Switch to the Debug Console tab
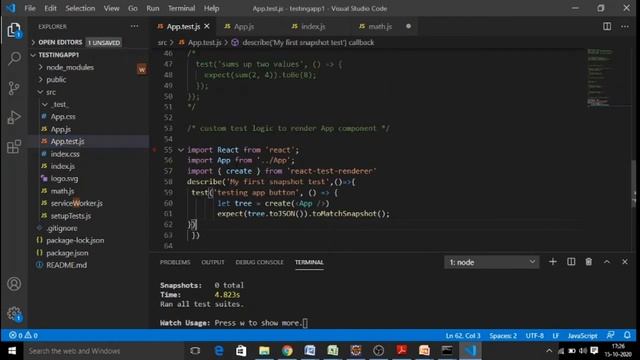The image size is (640, 360). pyautogui.click(x=259, y=262)
